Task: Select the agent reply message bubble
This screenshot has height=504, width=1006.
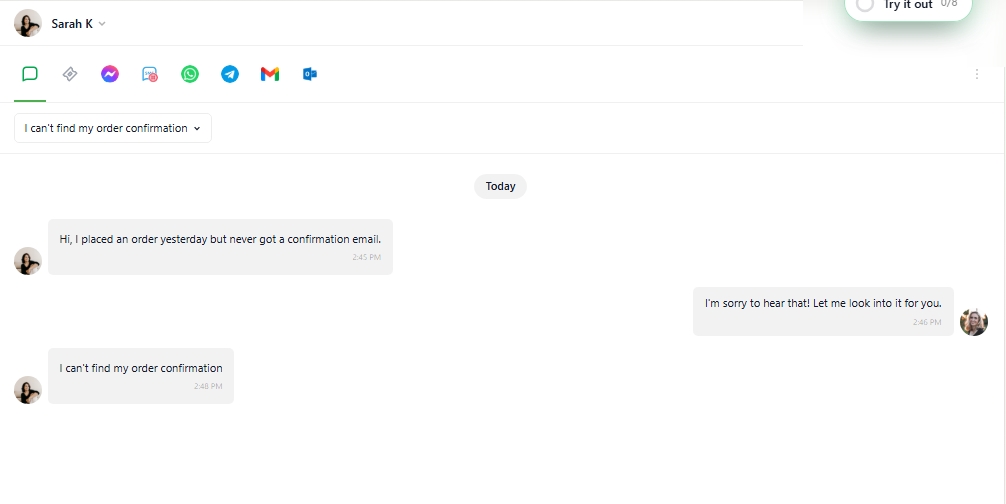Action: pyautogui.click(x=823, y=312)
